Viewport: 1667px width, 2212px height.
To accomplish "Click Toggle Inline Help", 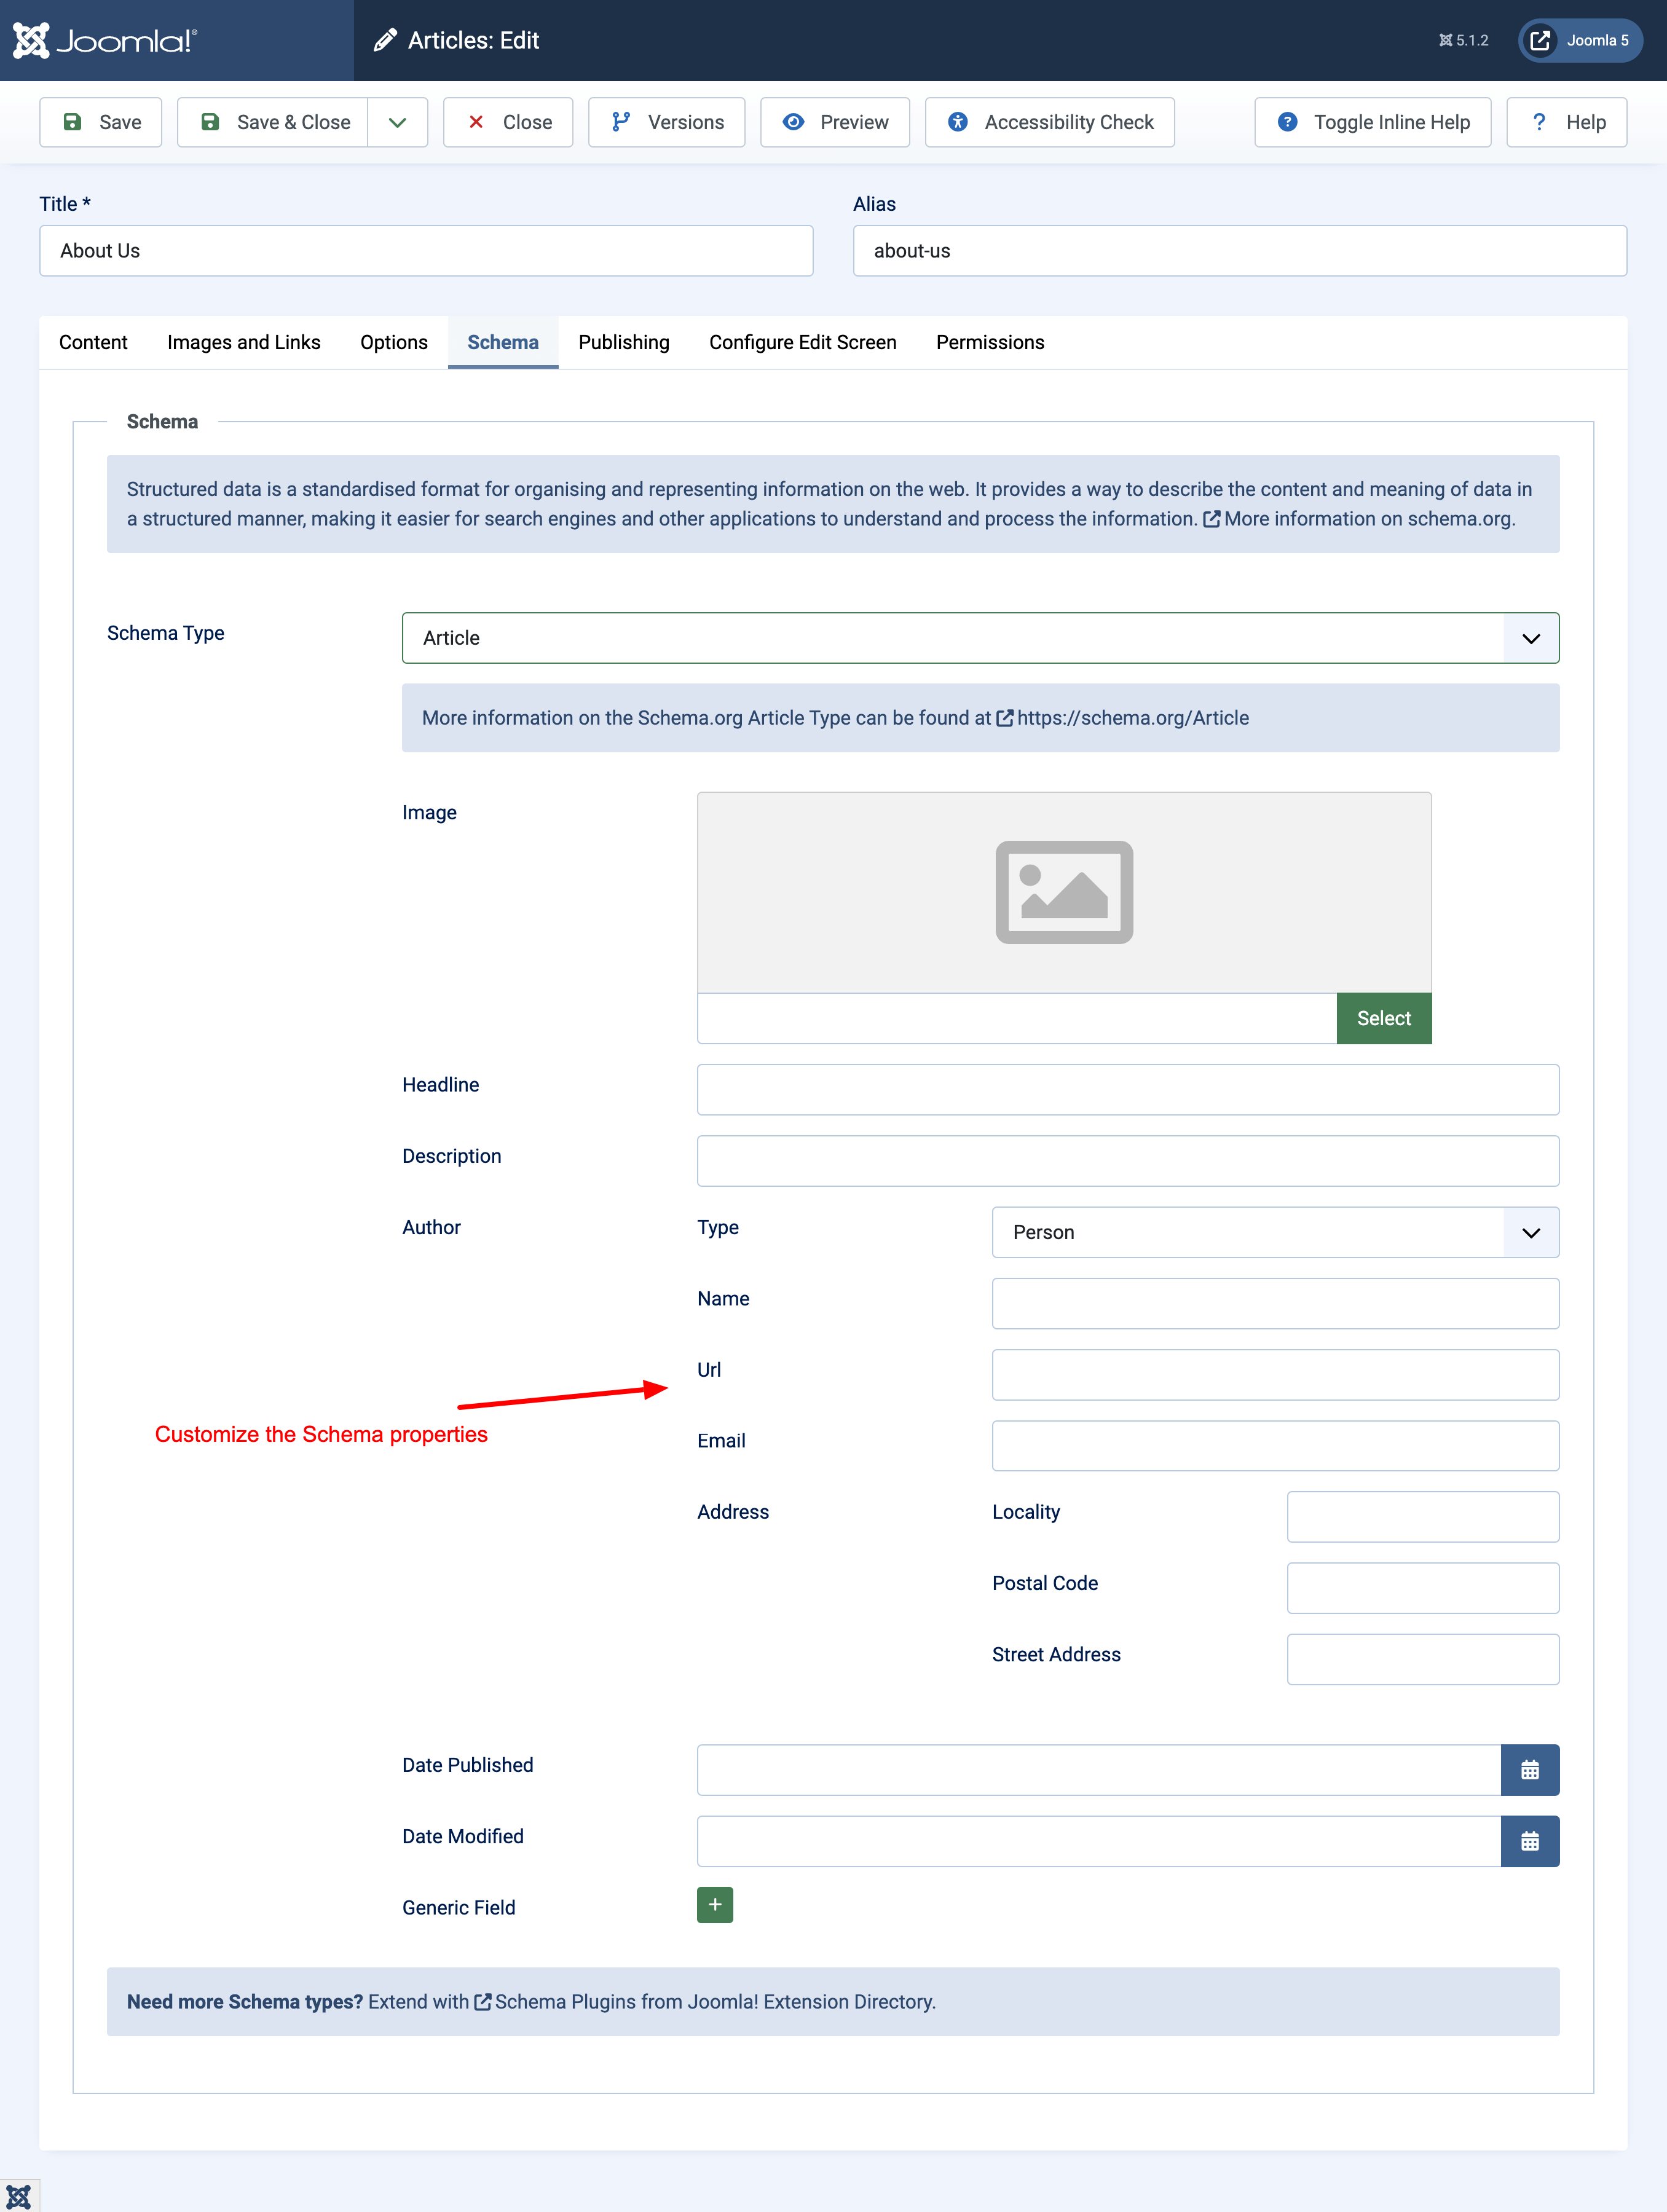I will (x=1372, y=121).
